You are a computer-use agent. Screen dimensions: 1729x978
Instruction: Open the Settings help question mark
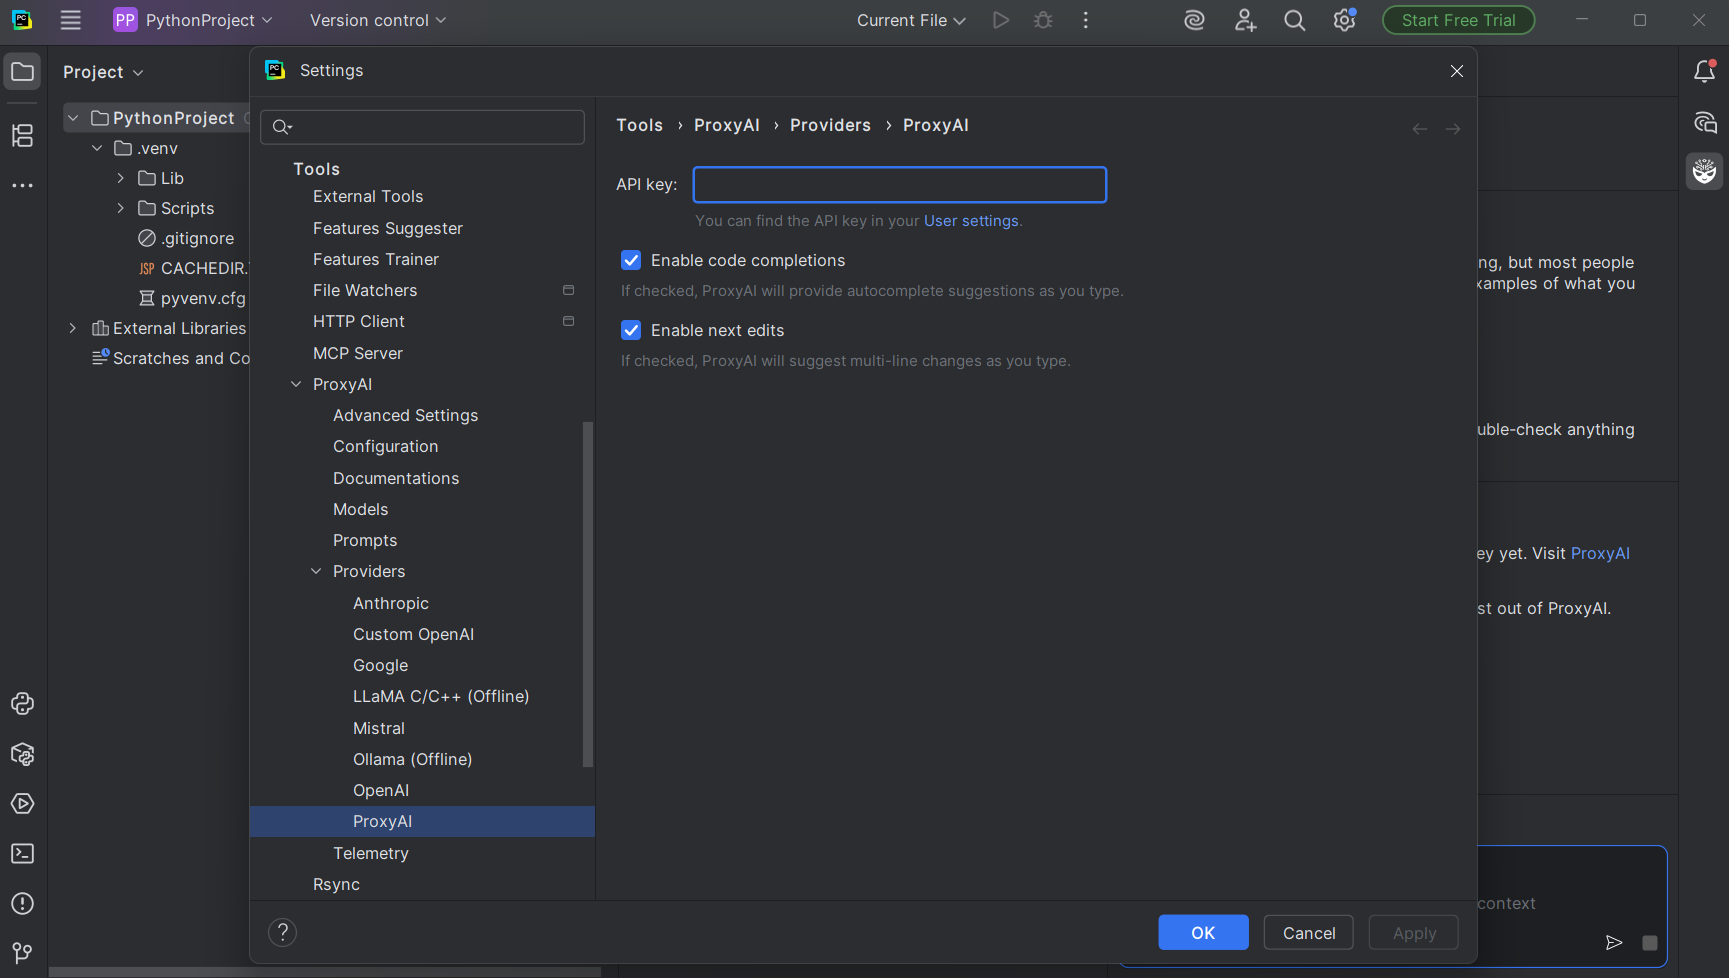283,933
